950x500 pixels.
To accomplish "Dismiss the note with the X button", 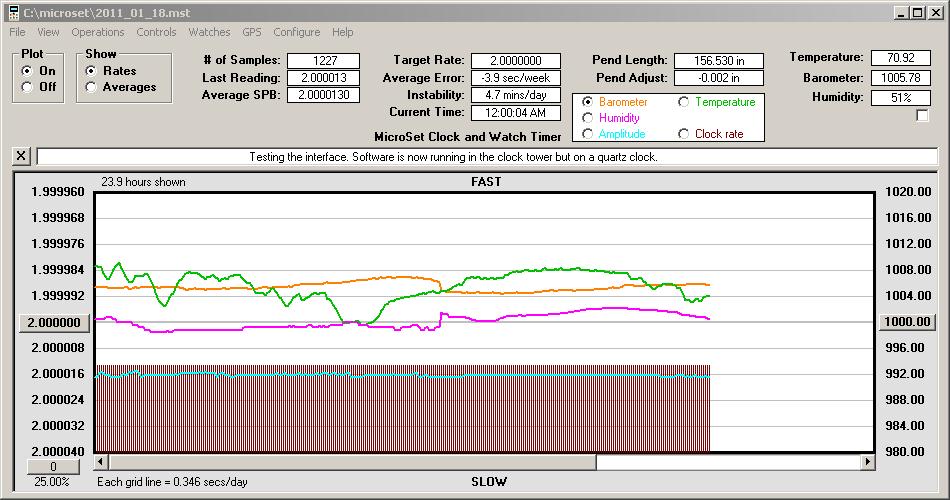I will tap(21, 156).
